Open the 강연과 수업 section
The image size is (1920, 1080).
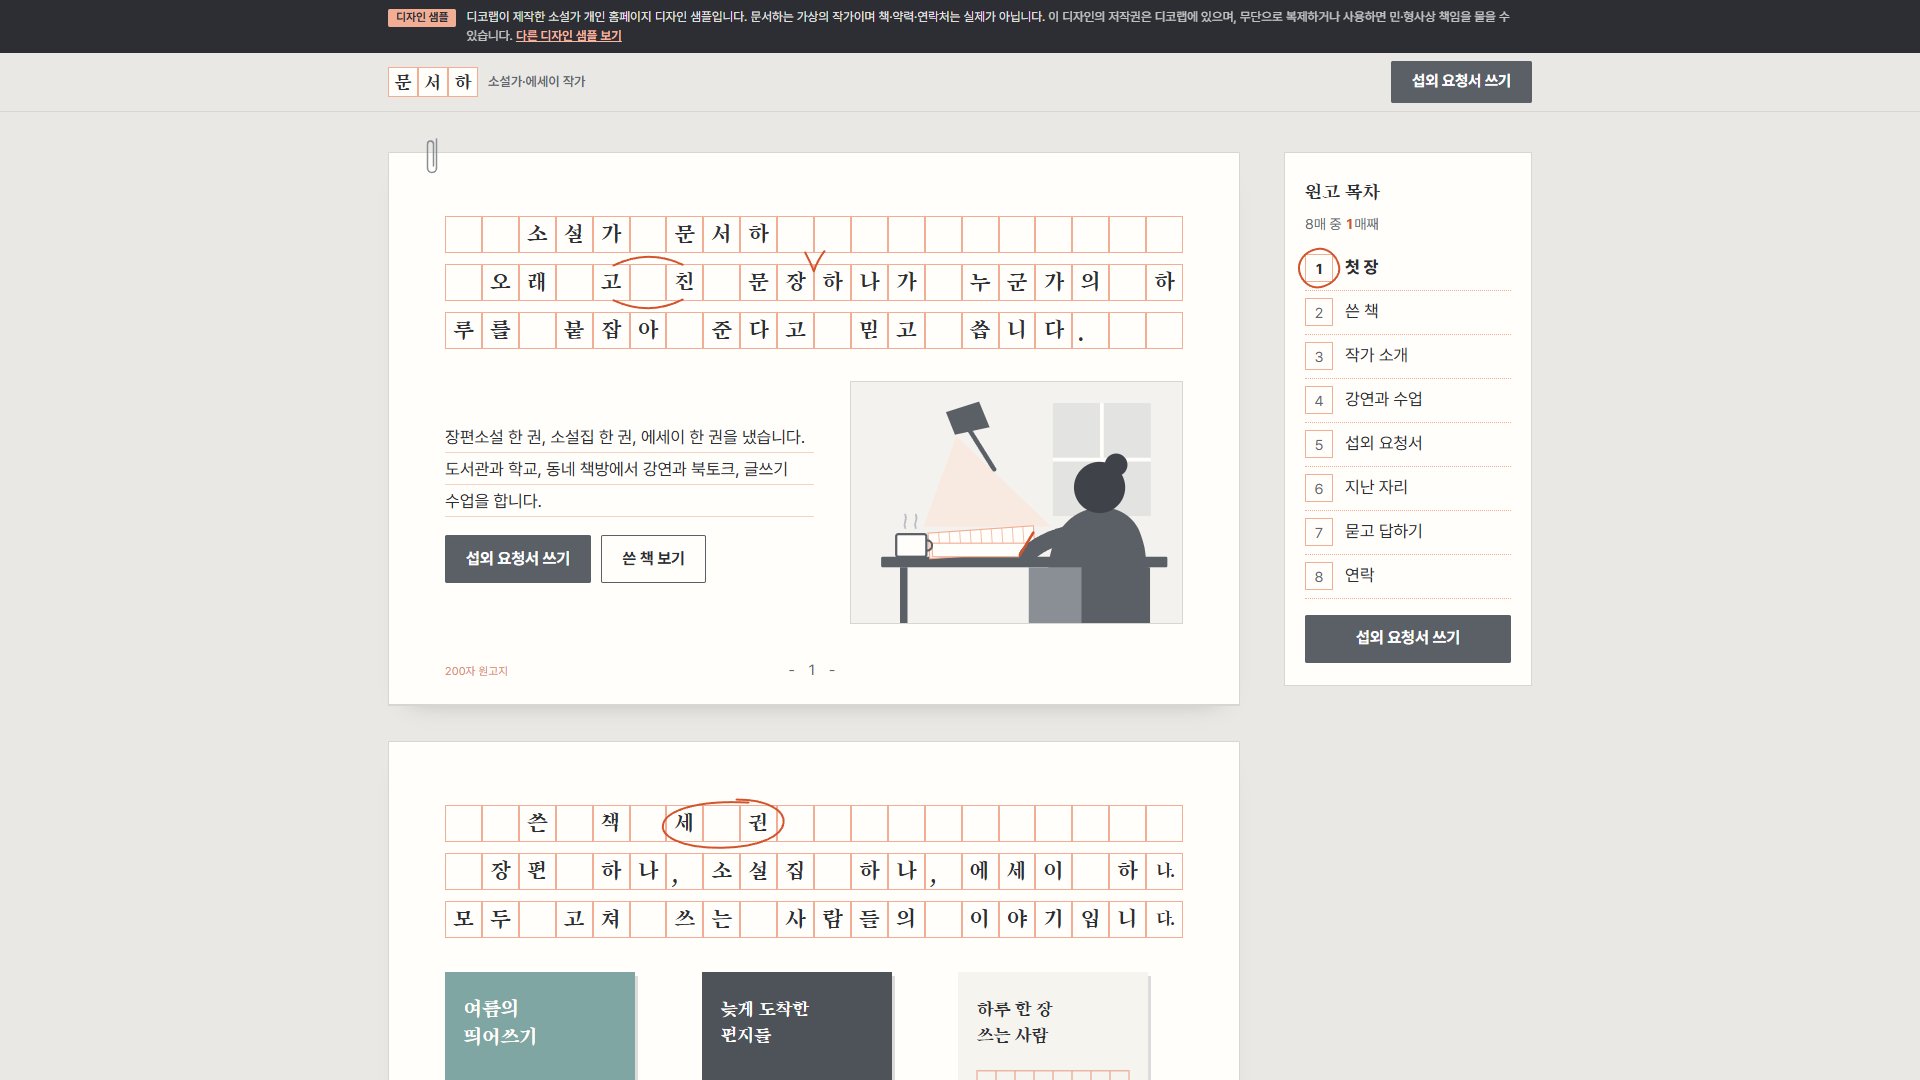[1408, 400]
